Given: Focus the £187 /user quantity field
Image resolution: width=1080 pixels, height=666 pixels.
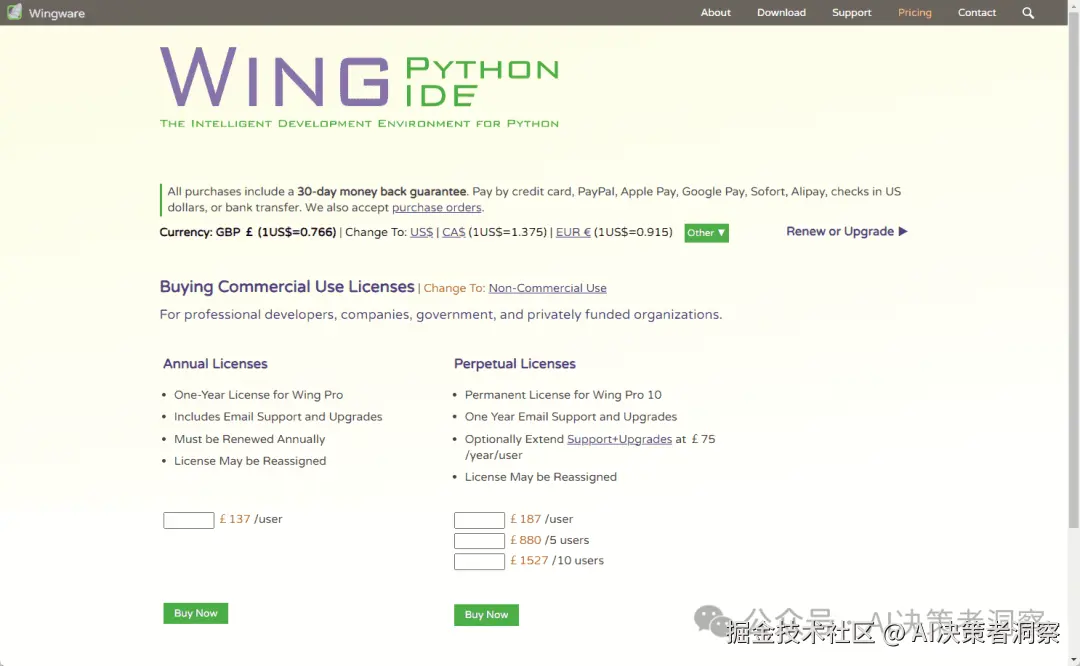Looking at the screenshot, I should coord(479,520).
